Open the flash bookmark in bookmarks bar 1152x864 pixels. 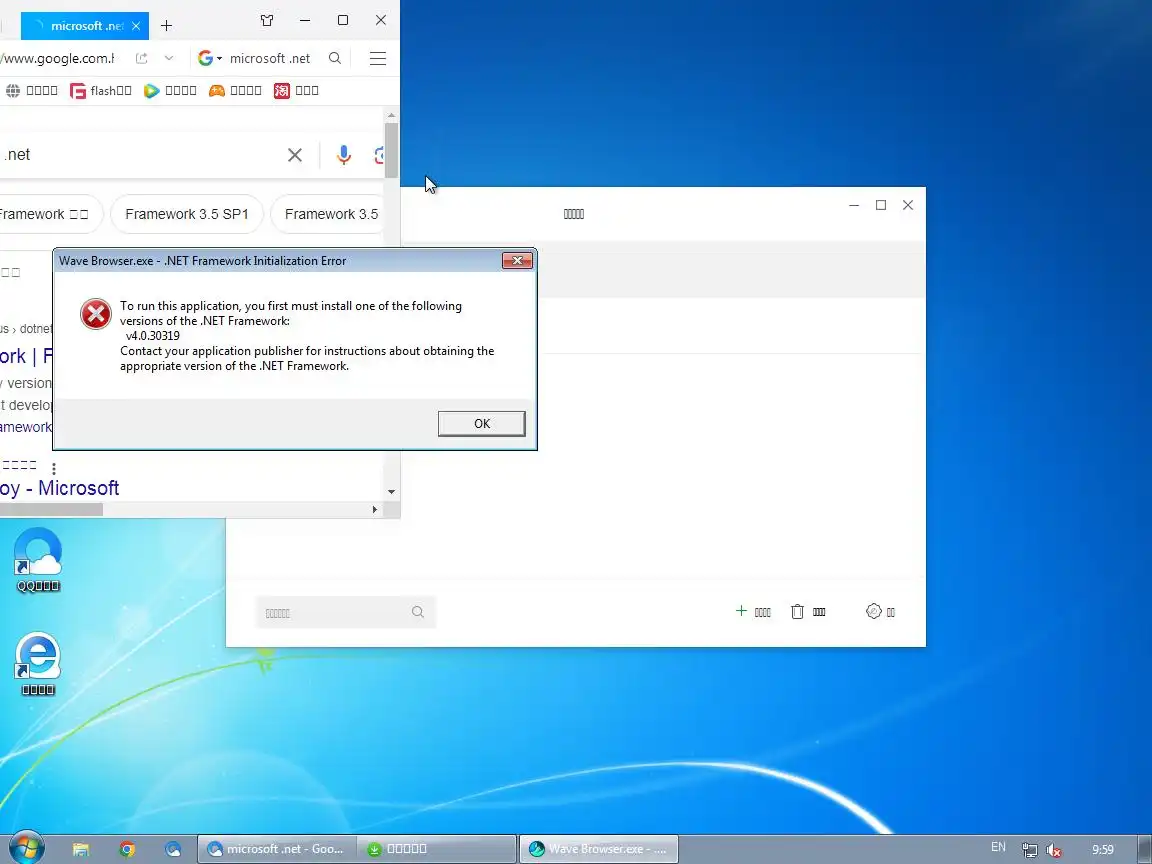(x=101, y=90)
